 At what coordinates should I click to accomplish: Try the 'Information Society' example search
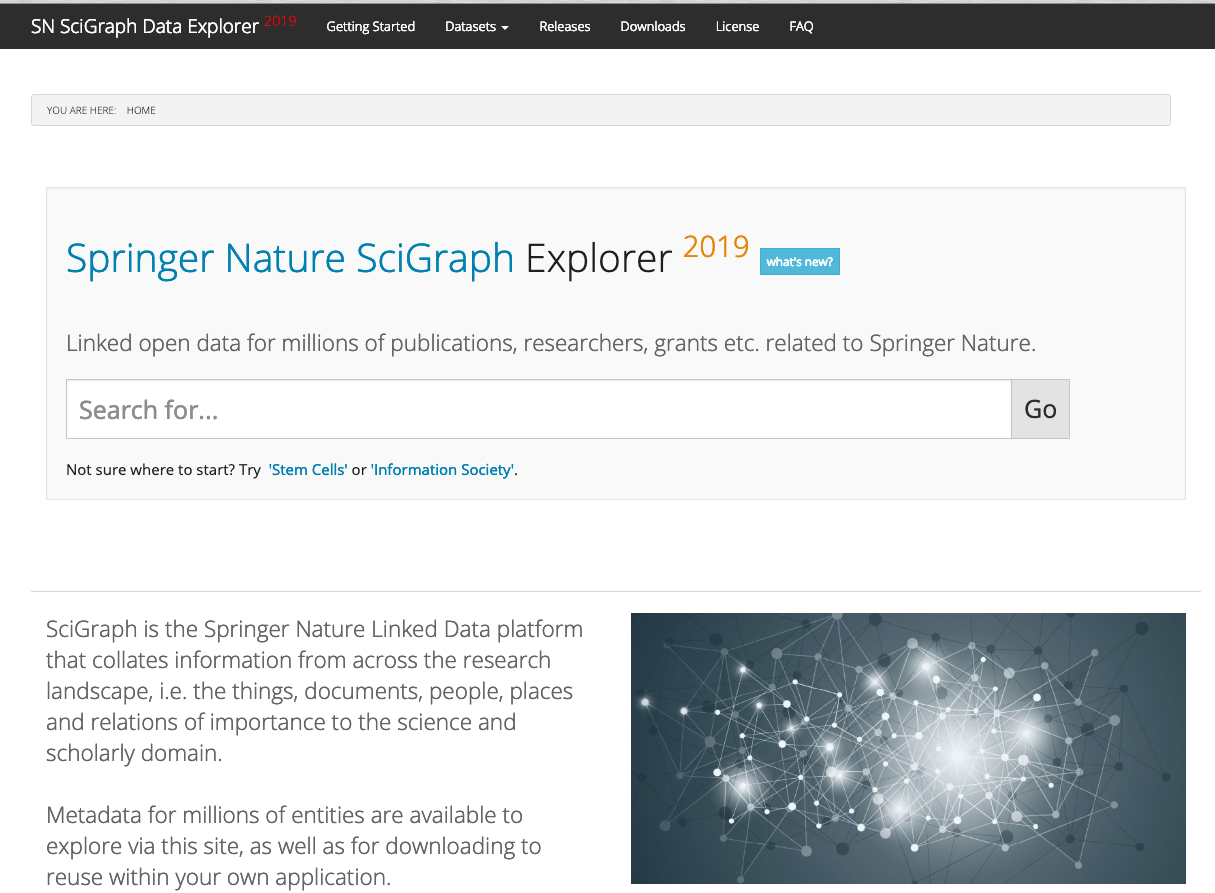(x=443, y=470)
